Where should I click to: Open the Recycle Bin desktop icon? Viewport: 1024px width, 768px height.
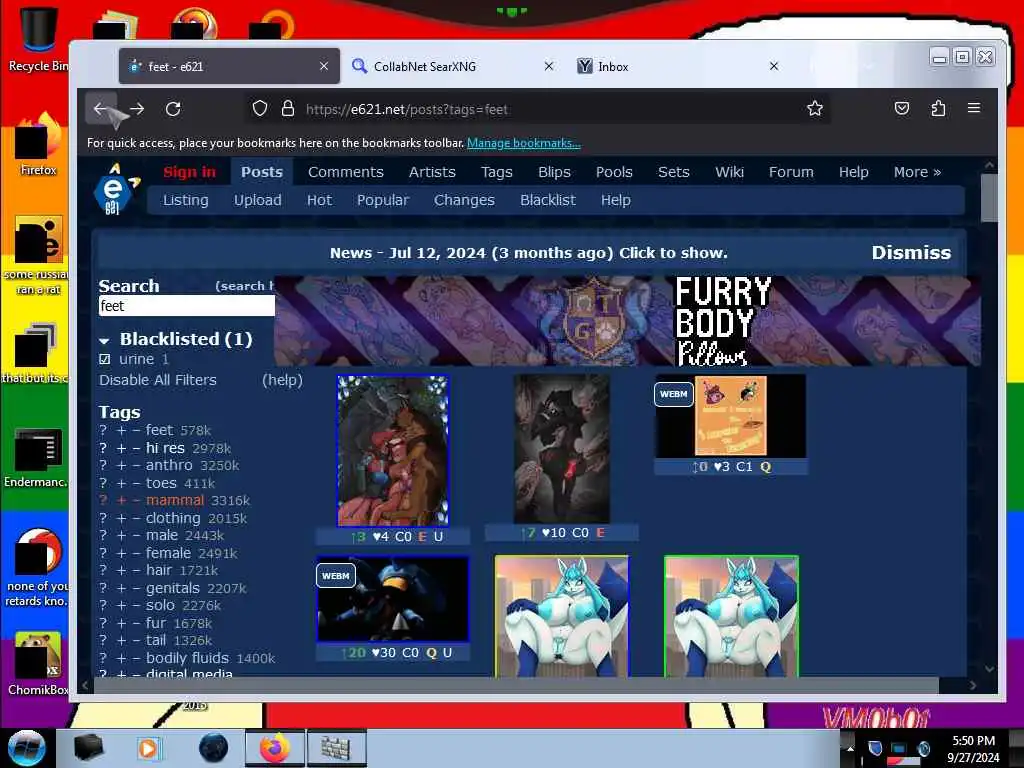click(37, 38)
